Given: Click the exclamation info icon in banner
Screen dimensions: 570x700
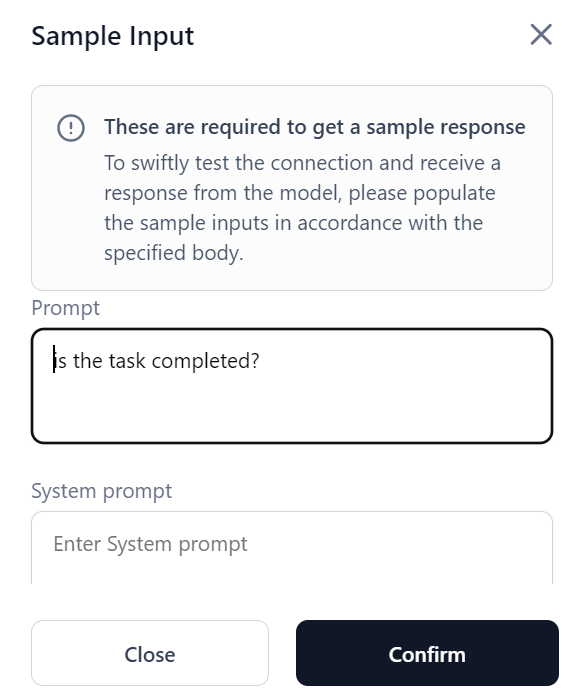Looking at the screenshot, I should click(71, 128).
